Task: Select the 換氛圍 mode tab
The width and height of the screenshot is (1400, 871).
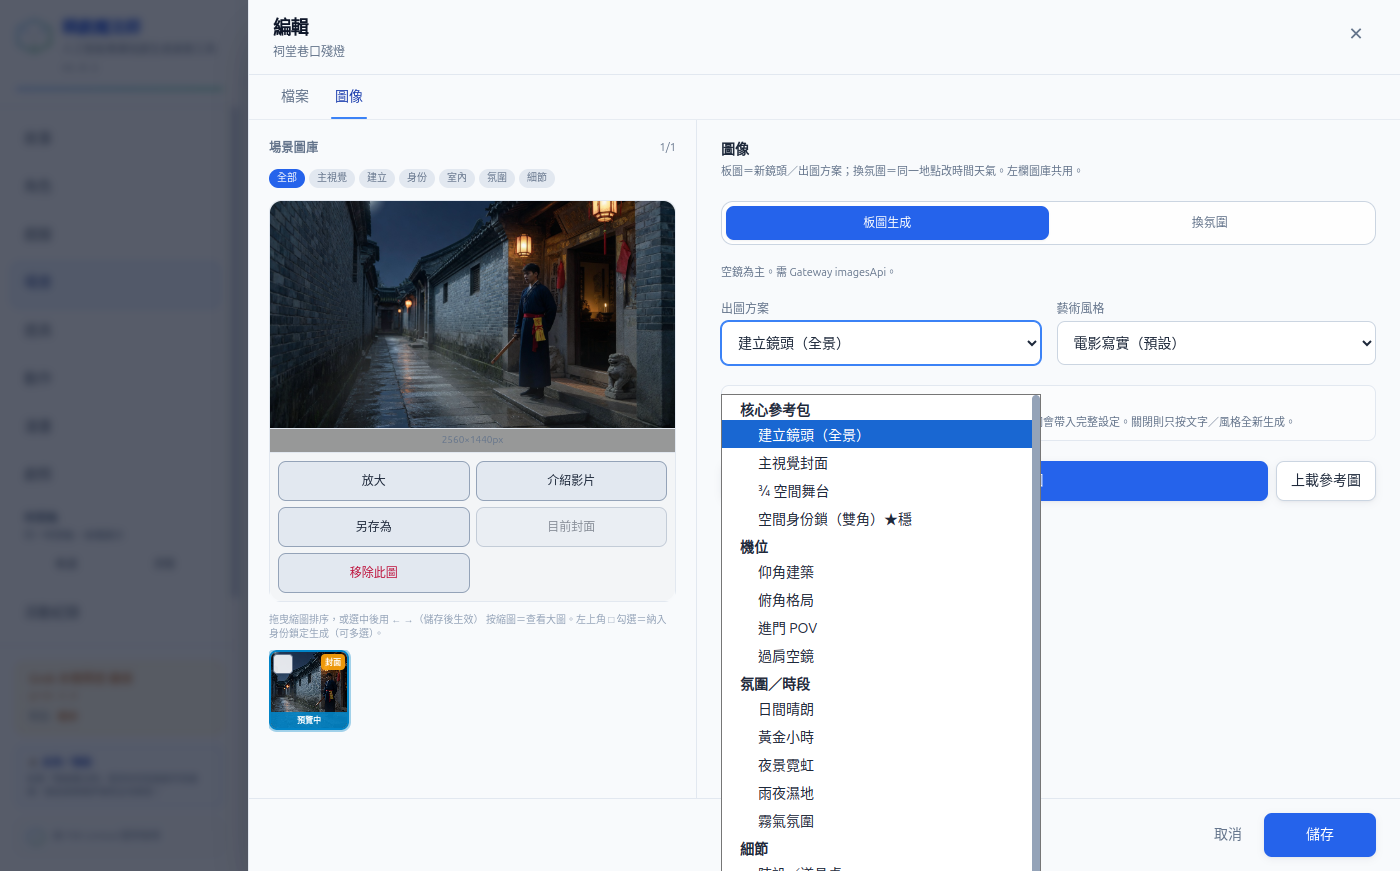Action: (1210, 223)
